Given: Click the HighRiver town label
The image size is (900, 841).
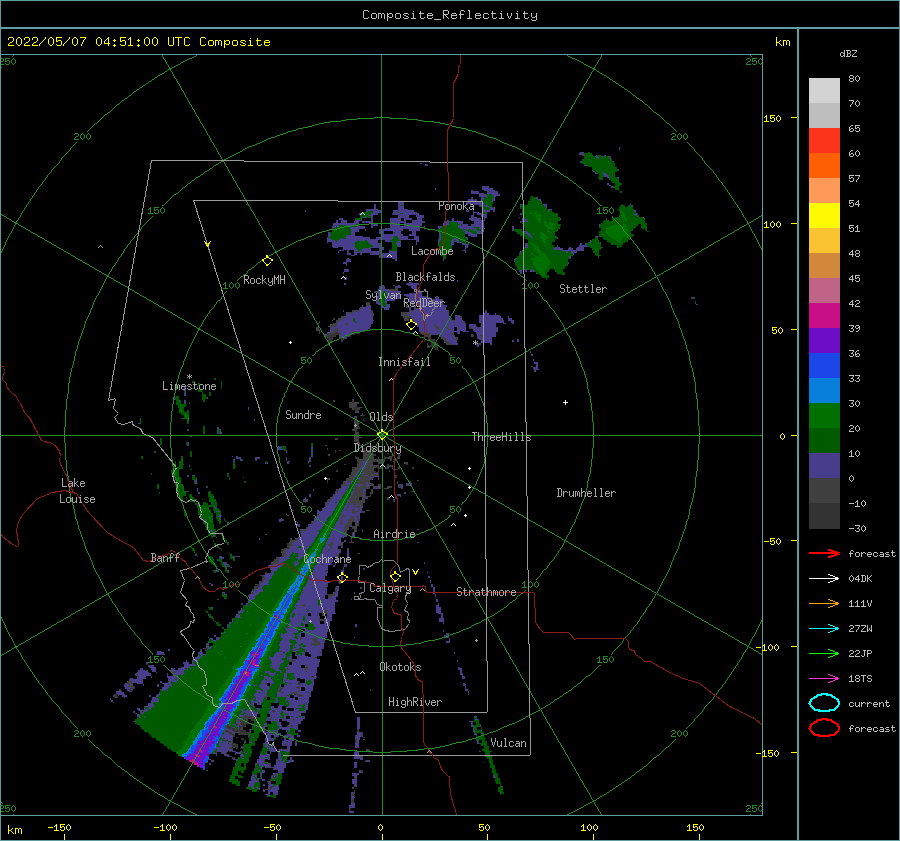Looking at the screenshot, I should point(415,702).
